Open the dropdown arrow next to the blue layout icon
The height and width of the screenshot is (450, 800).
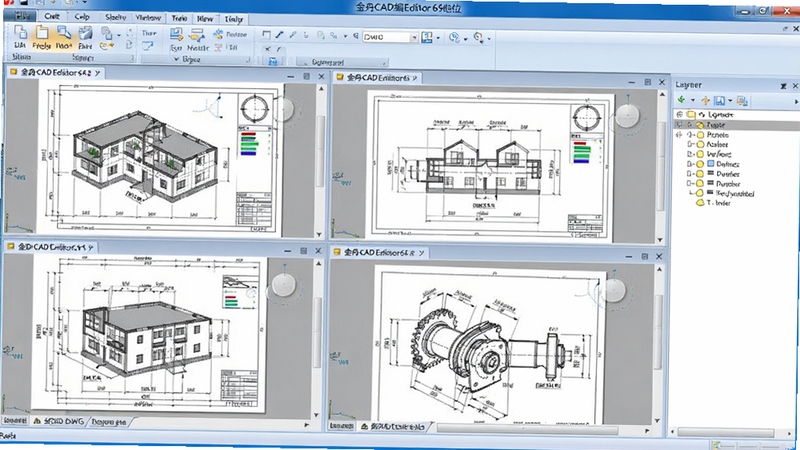(438, 38)
